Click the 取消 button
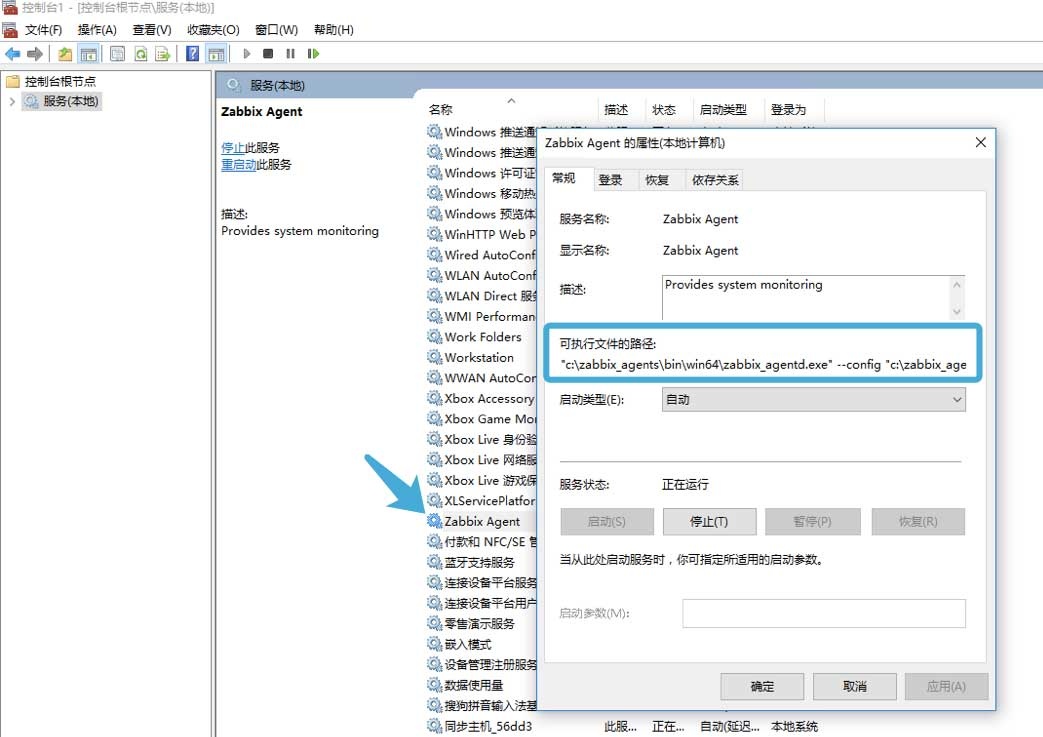The width and height of the screenshot is (1043, 737). pyautogui.click(x=854, y=686)
